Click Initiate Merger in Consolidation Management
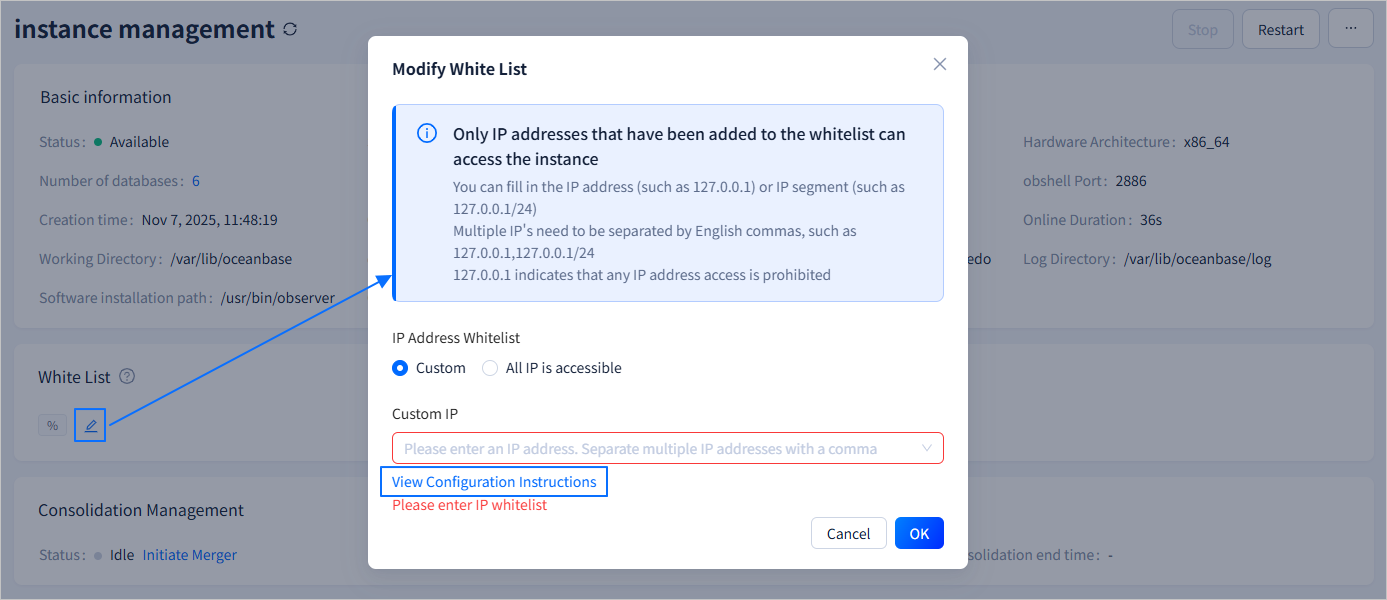 (x=189, y=554)
